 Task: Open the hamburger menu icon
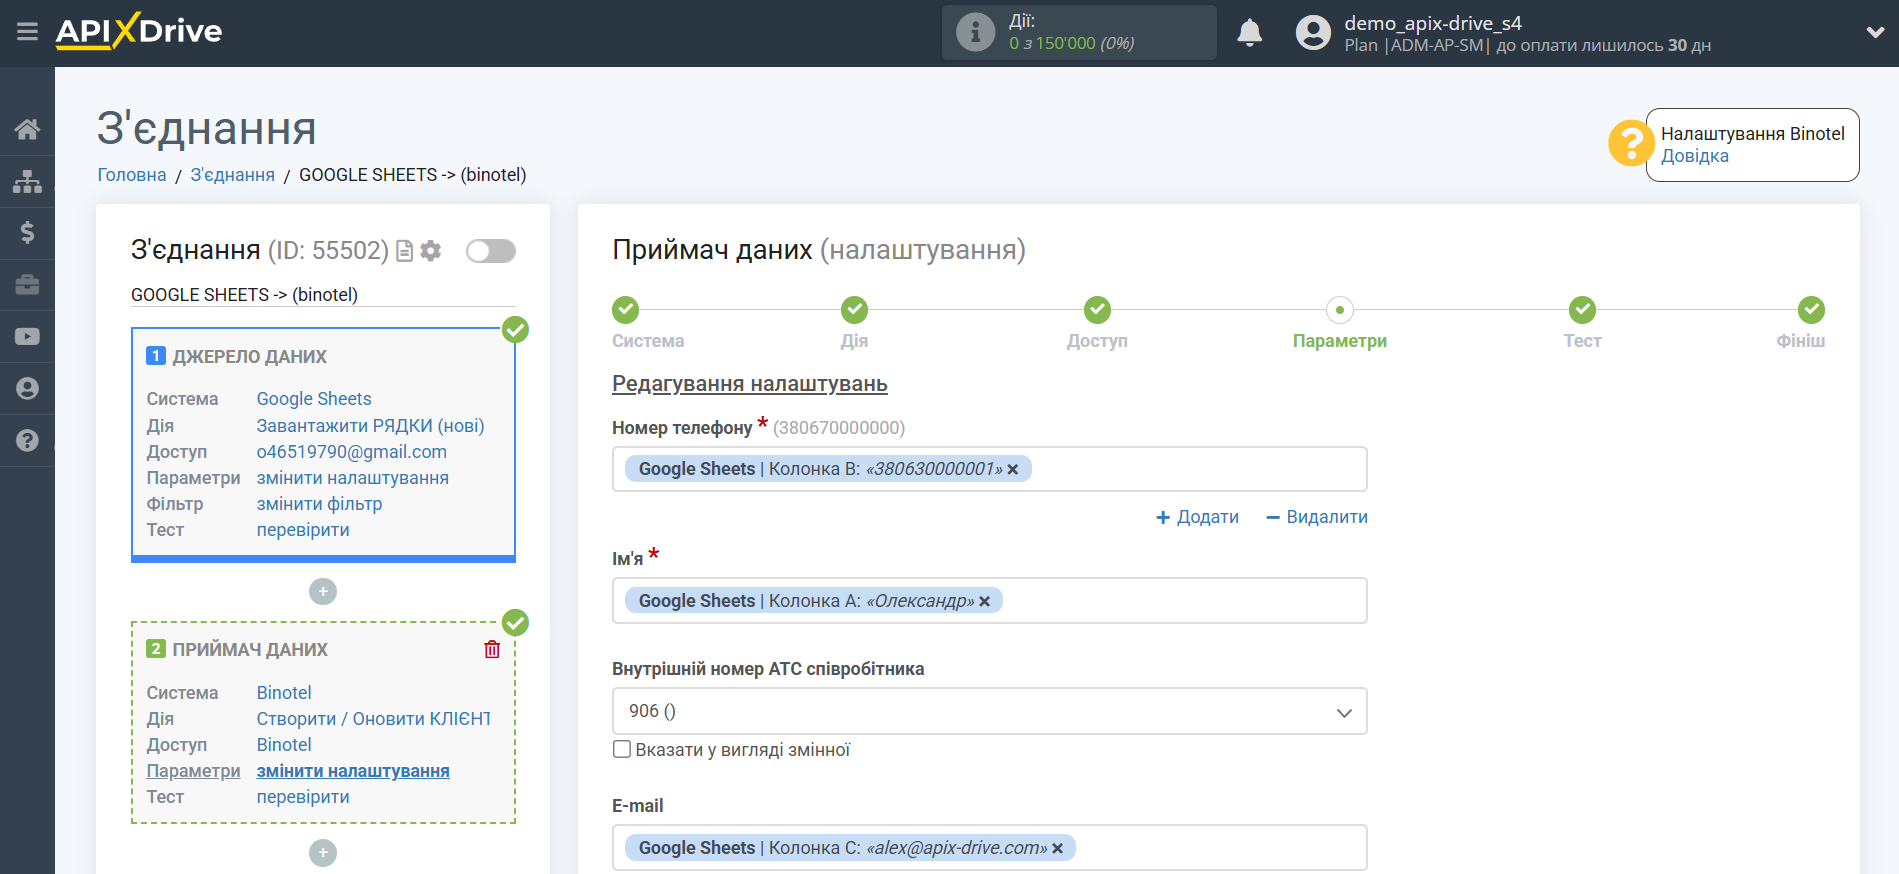click(x=27, y=32)
